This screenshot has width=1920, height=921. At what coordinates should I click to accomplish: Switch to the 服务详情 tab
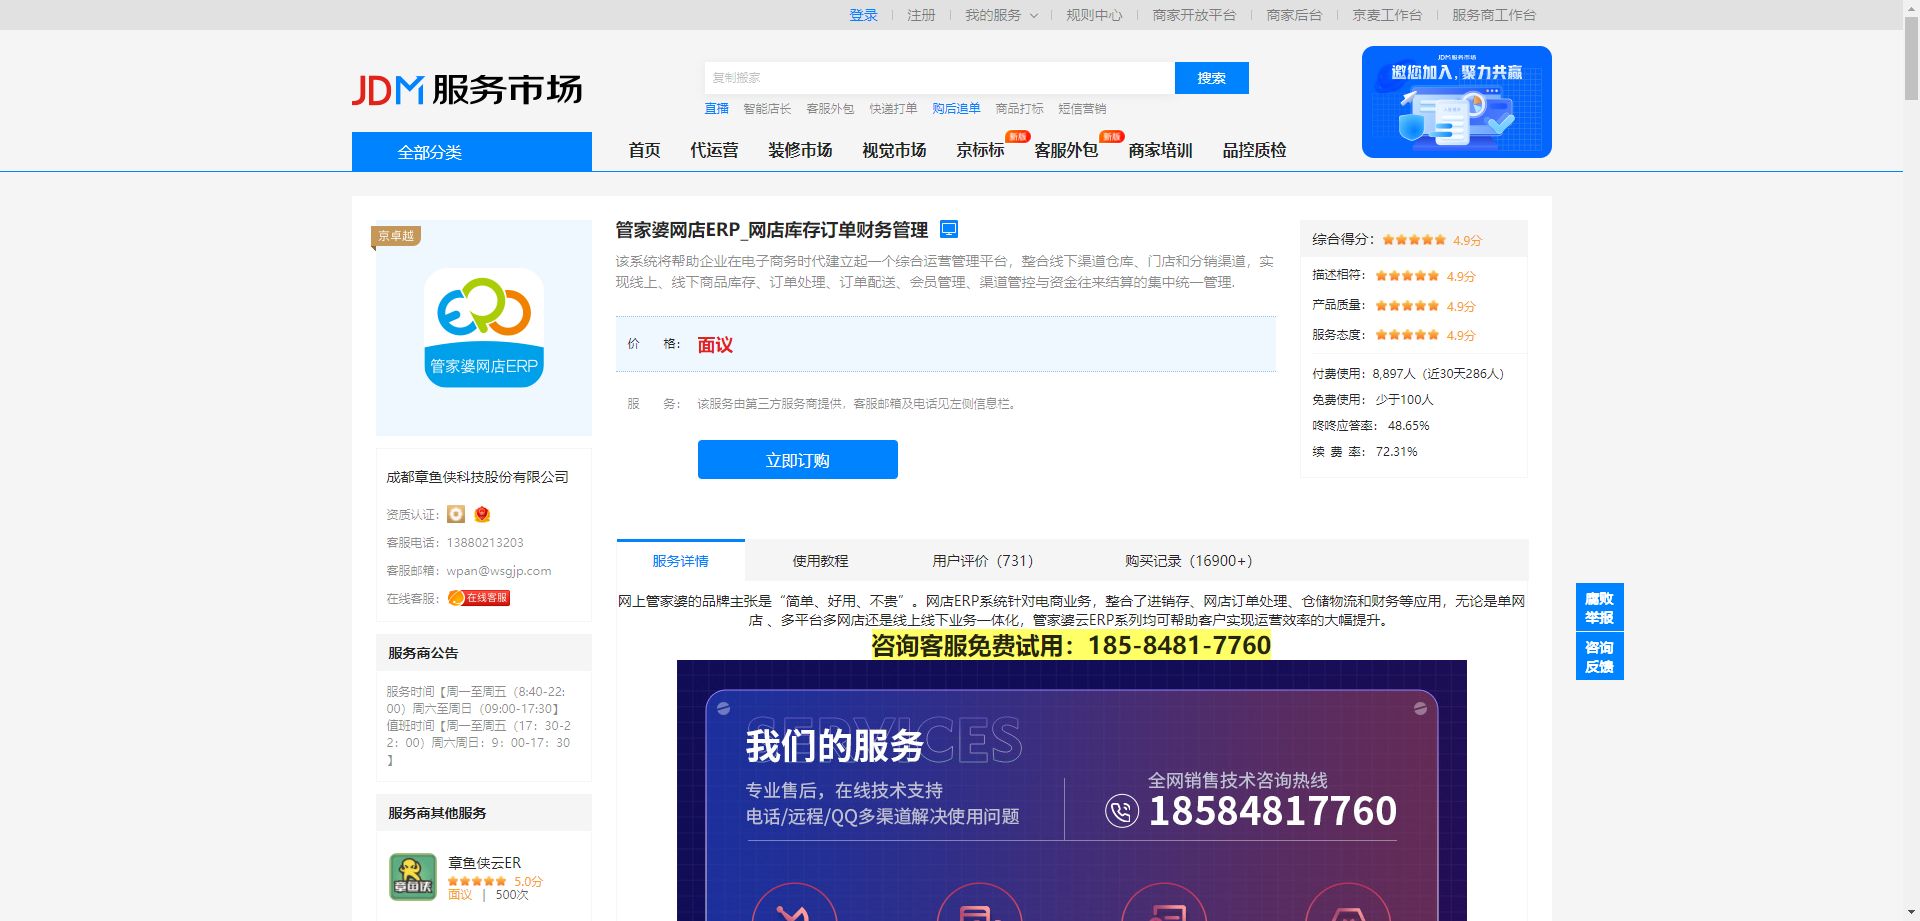(680, 560)
